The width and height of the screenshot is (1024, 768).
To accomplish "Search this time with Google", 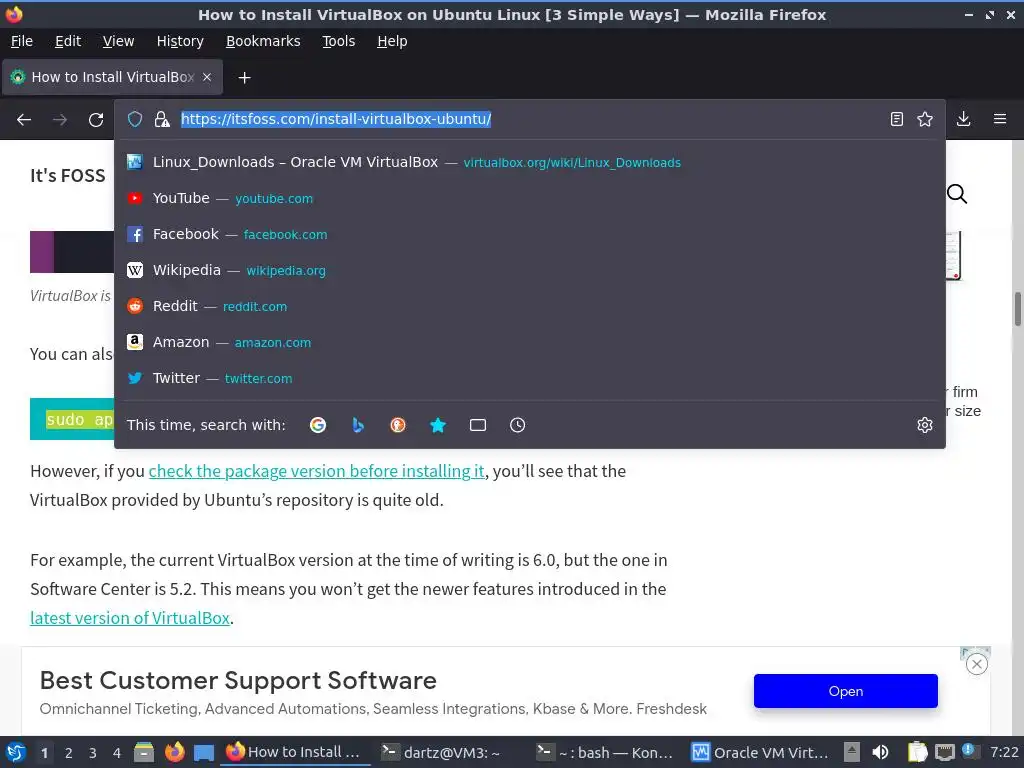I will 318,425.
